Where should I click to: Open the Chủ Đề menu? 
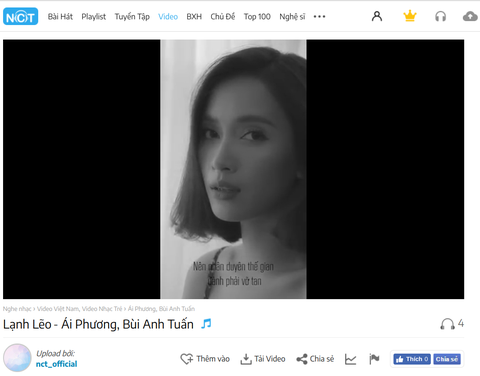(x=223, y=17)
